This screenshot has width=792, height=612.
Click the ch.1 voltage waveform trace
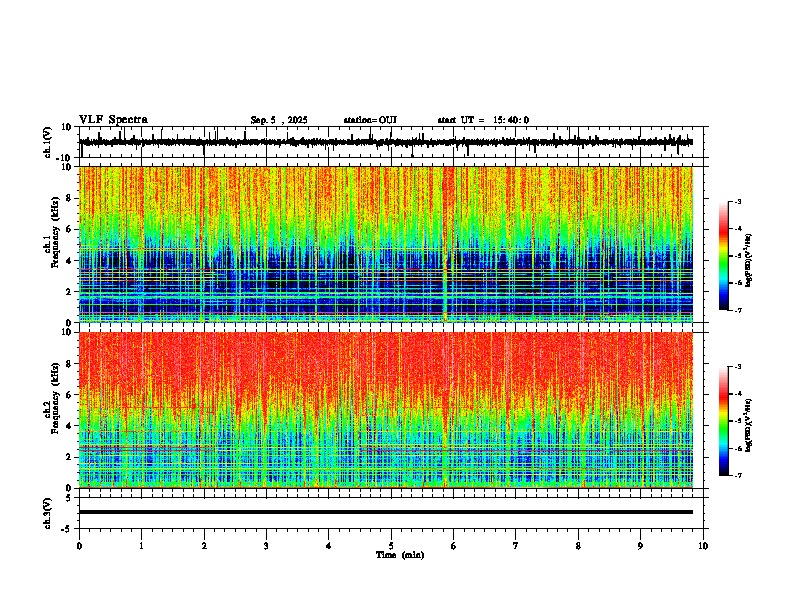pos(386,142)
